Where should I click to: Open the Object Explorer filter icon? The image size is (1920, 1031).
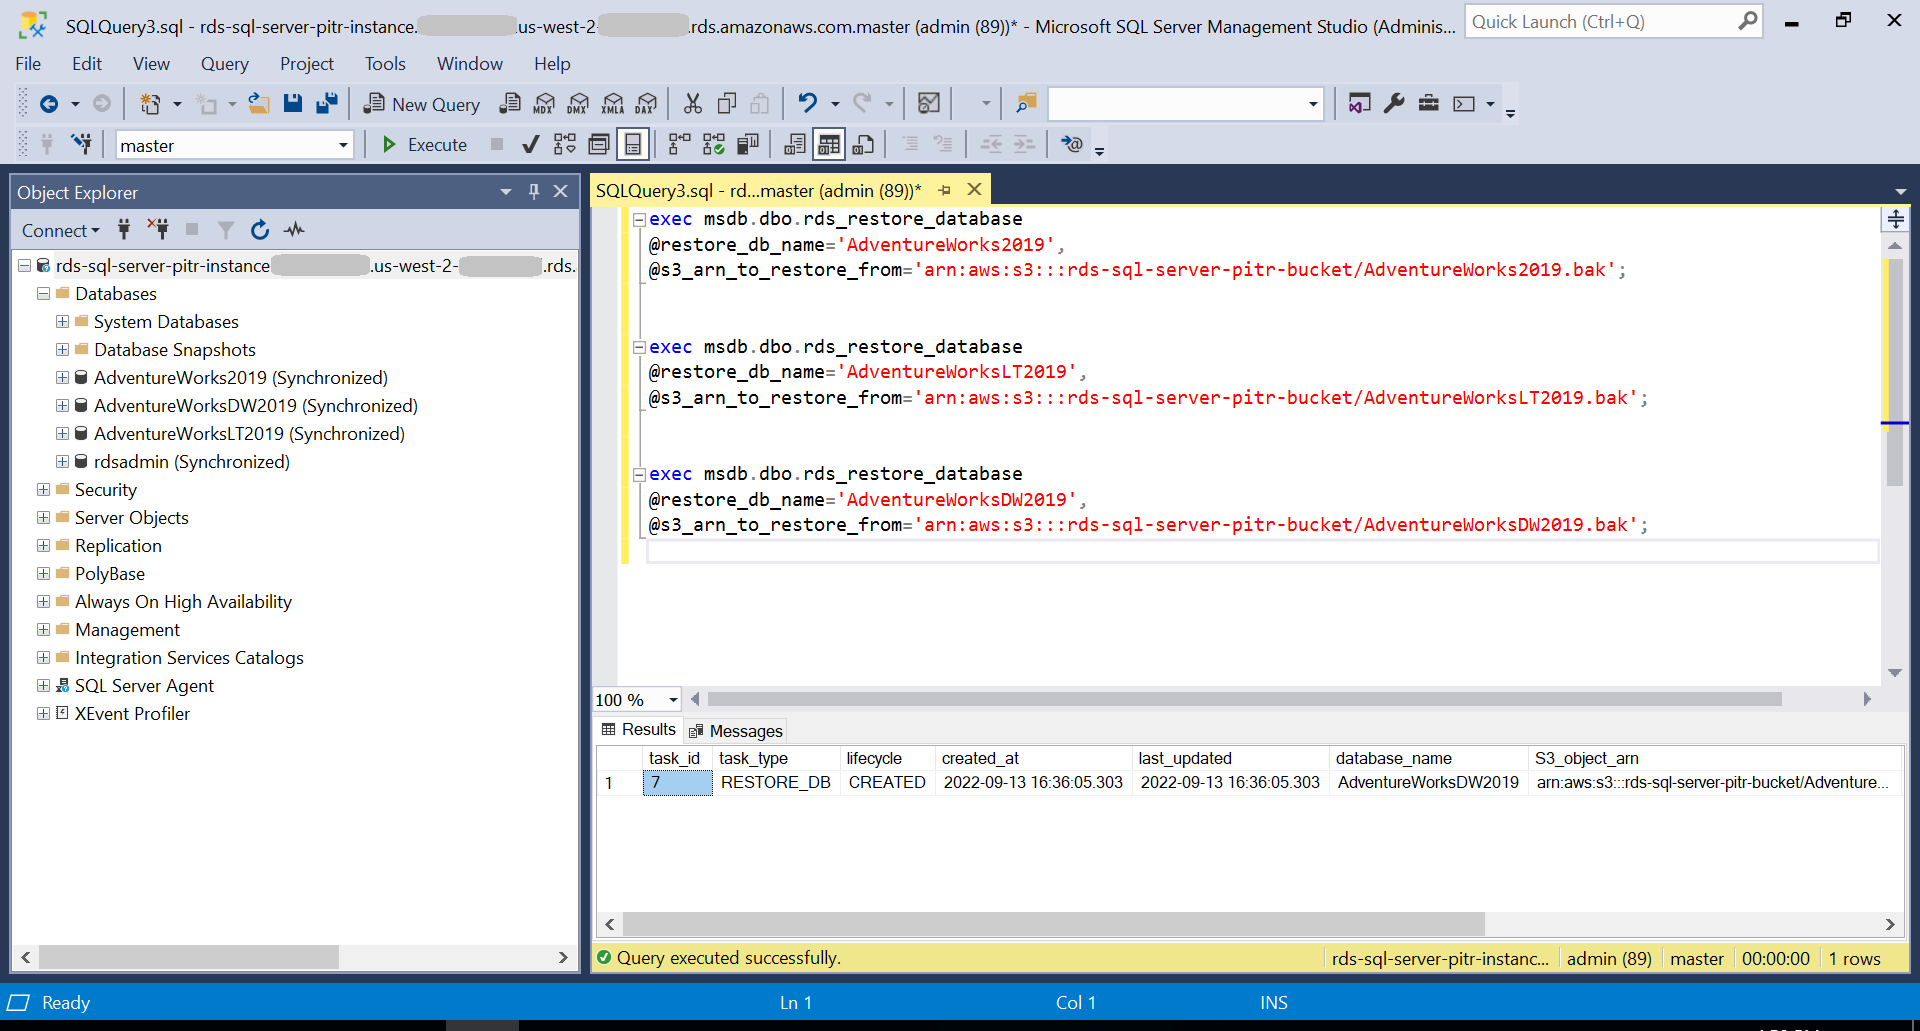(226, 230)
